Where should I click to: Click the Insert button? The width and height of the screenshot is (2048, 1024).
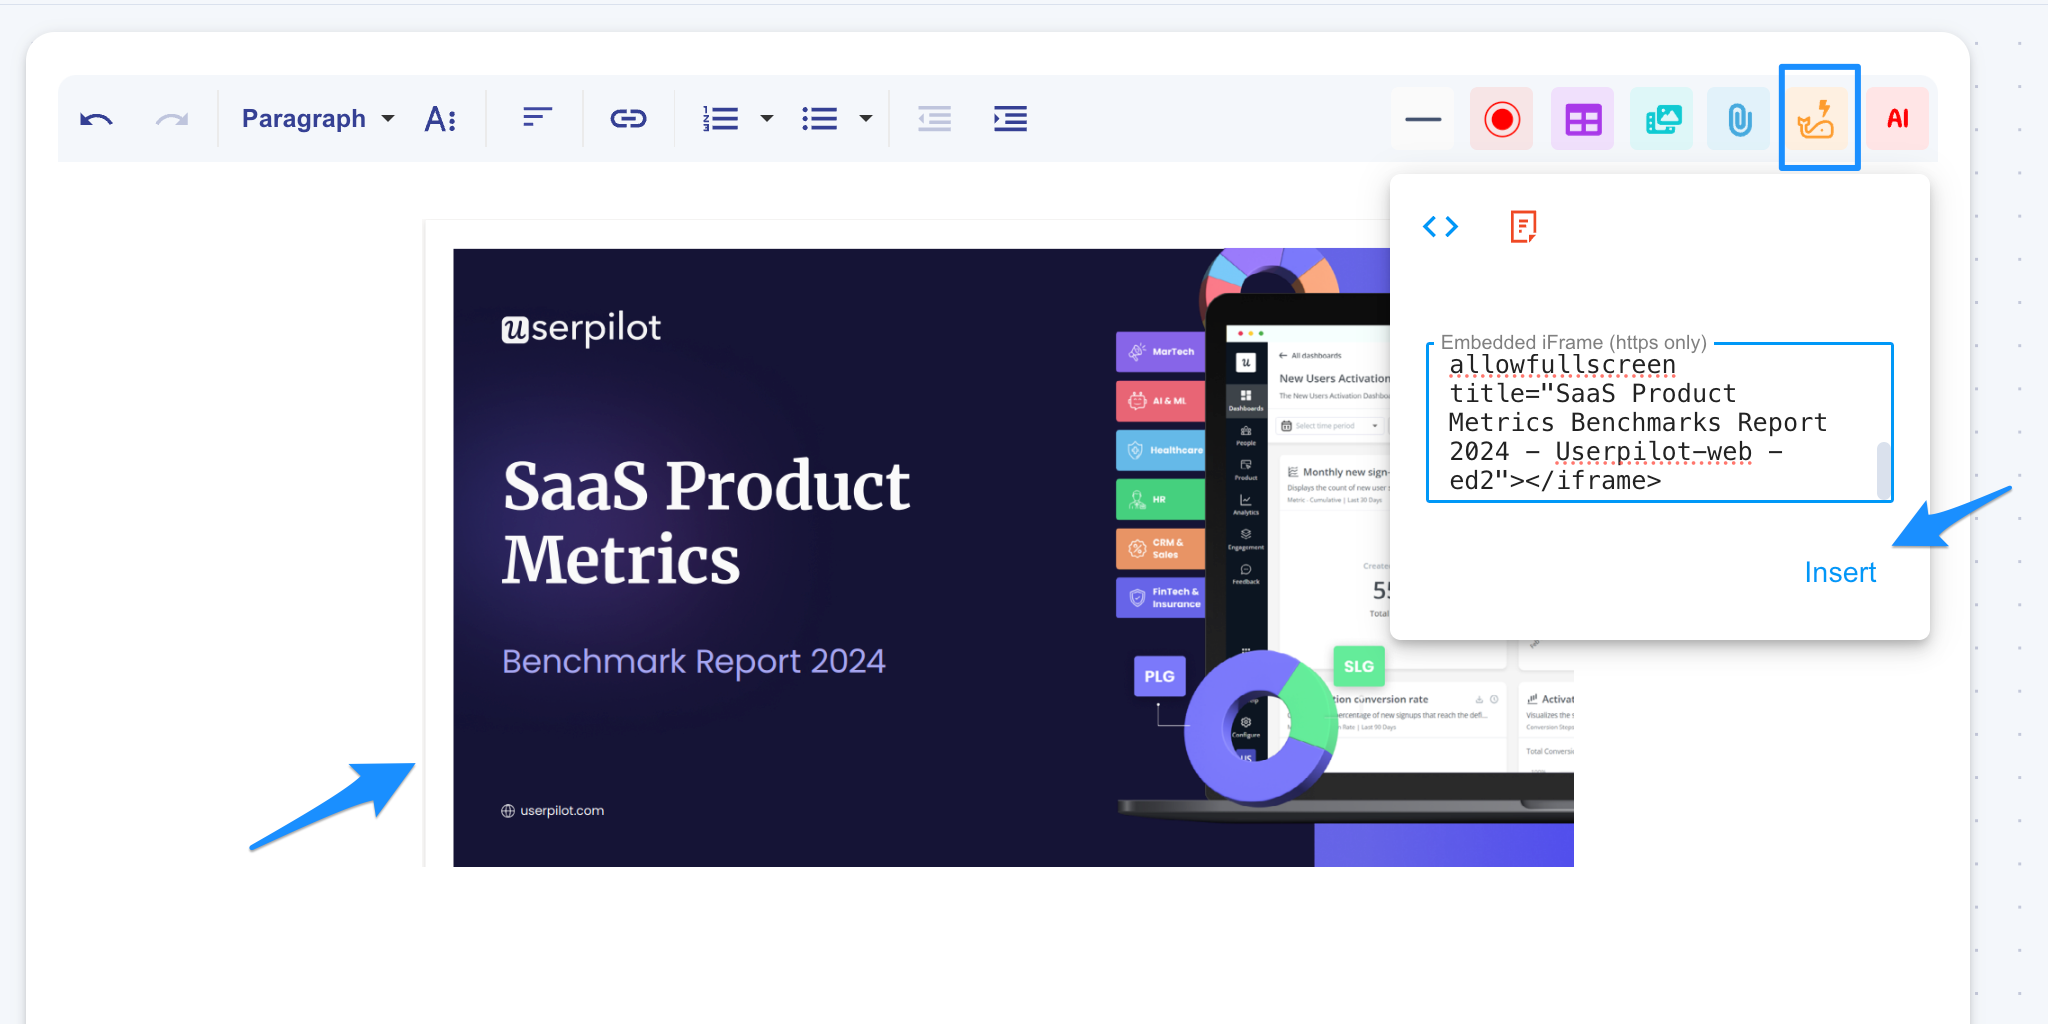tap(1840, 572)
